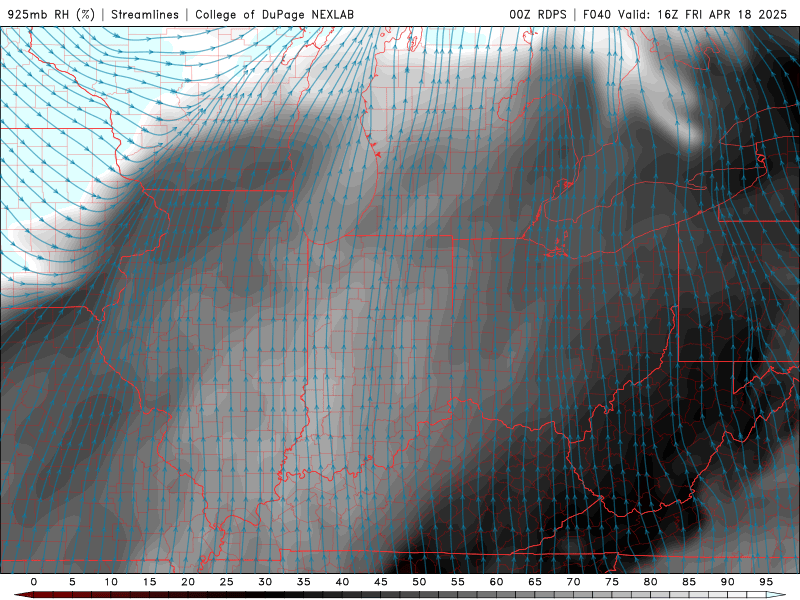This screenshot has width=800, height=600.
Task: Click the 65 label on the color scale
Action: pos(535,582)
